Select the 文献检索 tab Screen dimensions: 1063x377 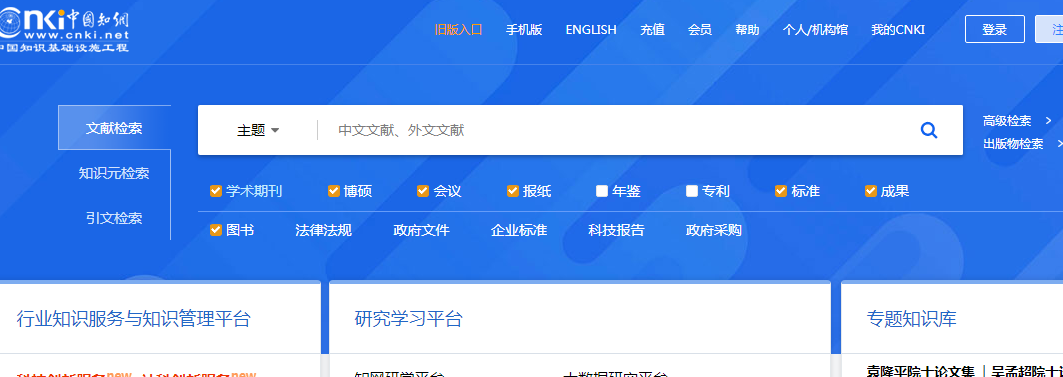coord(114,127)
